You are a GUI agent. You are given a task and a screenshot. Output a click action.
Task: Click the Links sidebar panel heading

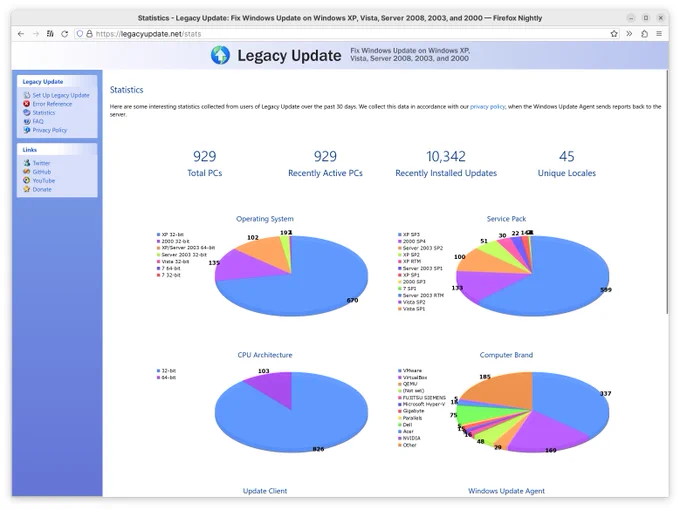click(x=29, y=150)
